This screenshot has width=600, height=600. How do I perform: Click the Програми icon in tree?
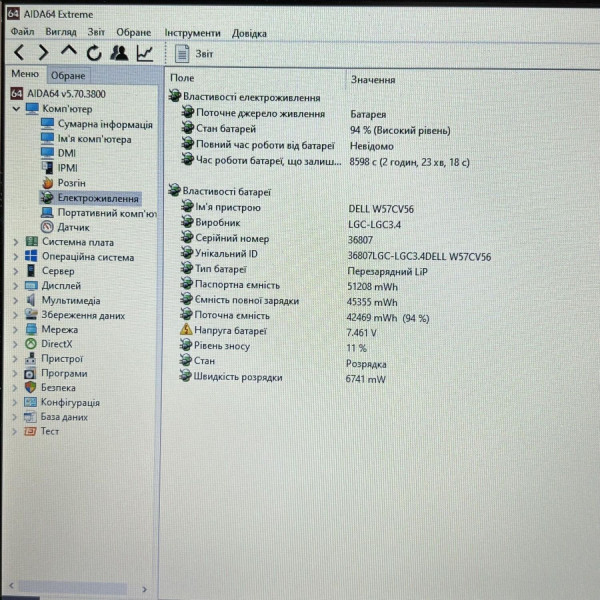pos(30,373)
